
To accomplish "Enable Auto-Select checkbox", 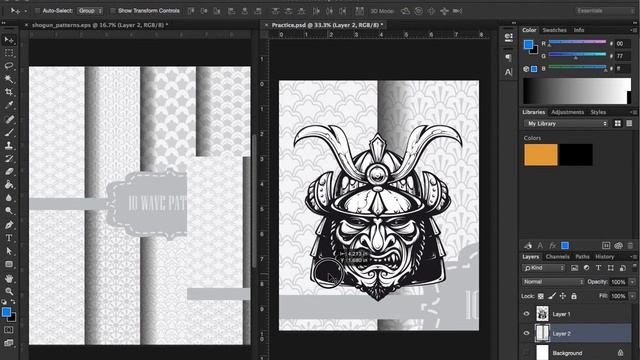I will [x=38, y=11].
